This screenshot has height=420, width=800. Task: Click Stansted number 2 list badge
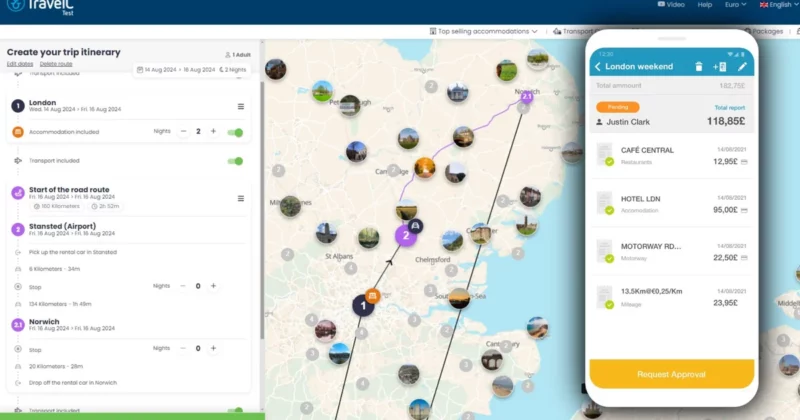(18, 230)
